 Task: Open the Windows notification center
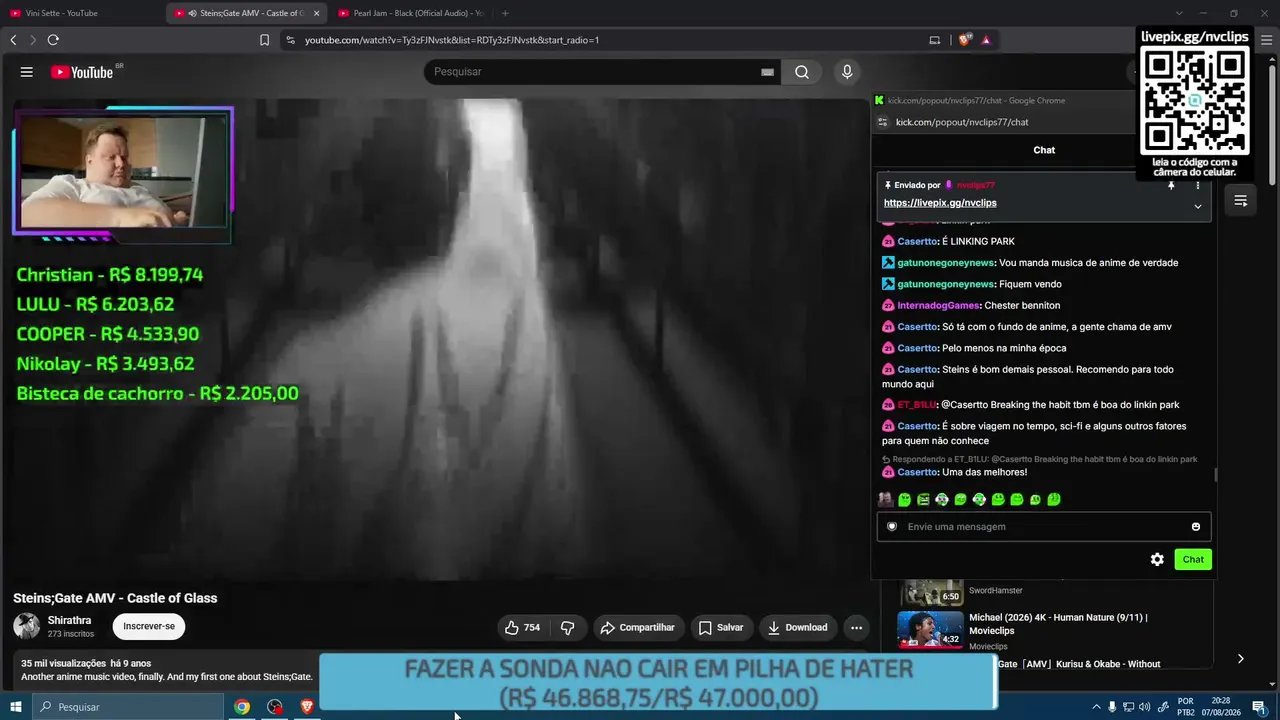click(x=1259, y=707)
